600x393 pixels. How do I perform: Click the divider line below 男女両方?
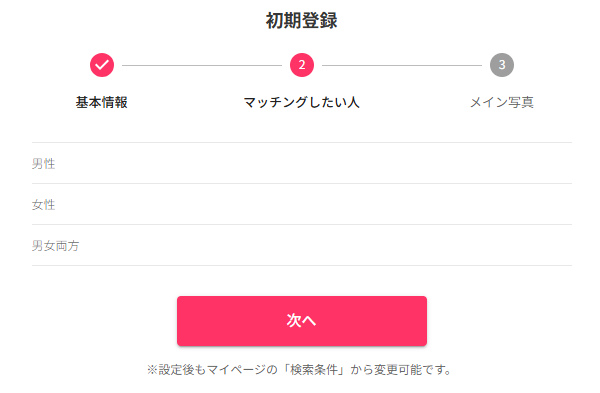[x=302, y=265]
